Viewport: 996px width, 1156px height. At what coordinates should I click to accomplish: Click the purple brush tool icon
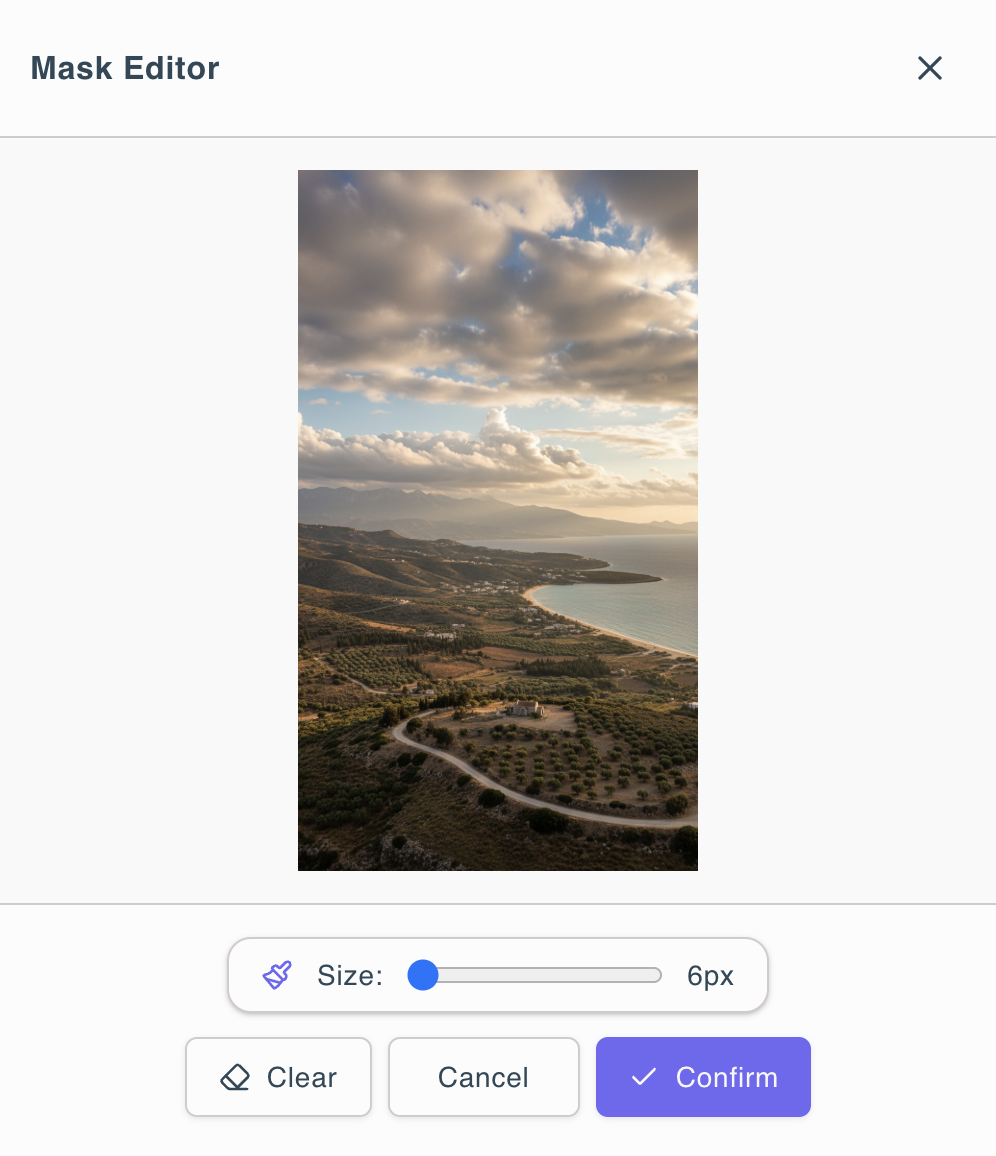point(277,975)
